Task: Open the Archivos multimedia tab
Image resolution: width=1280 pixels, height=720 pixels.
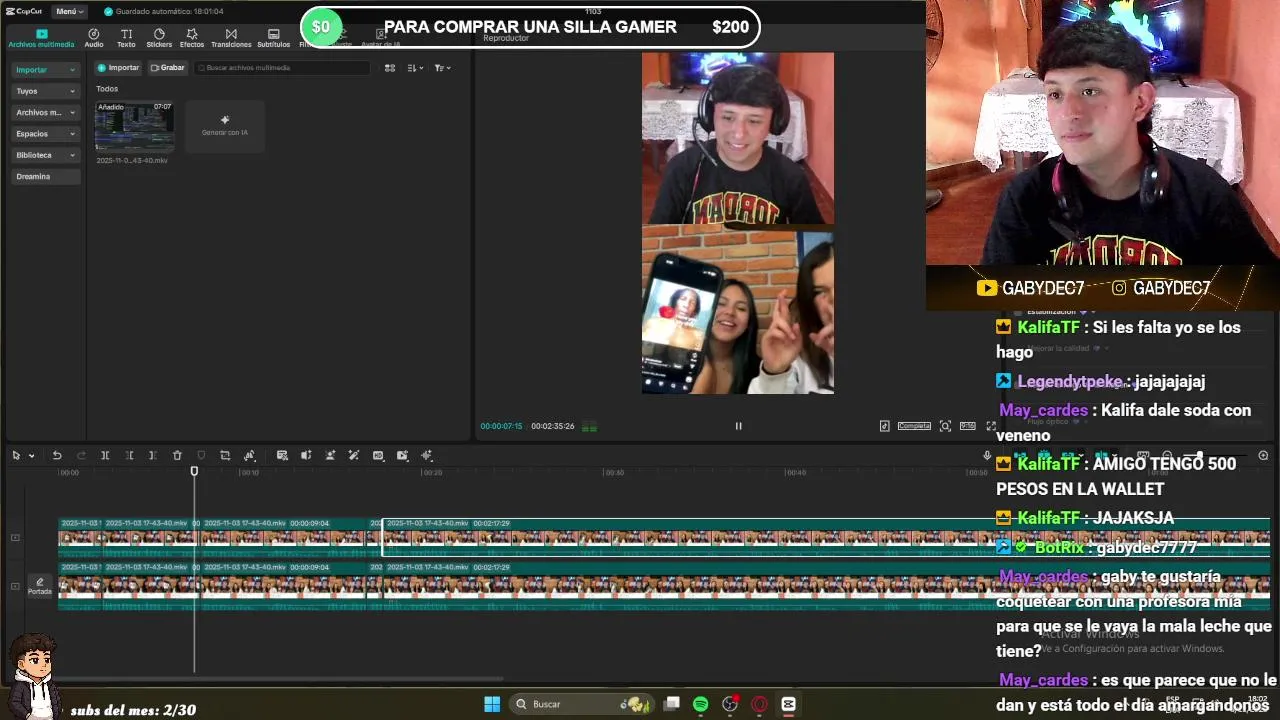Action: pos(41,38)
